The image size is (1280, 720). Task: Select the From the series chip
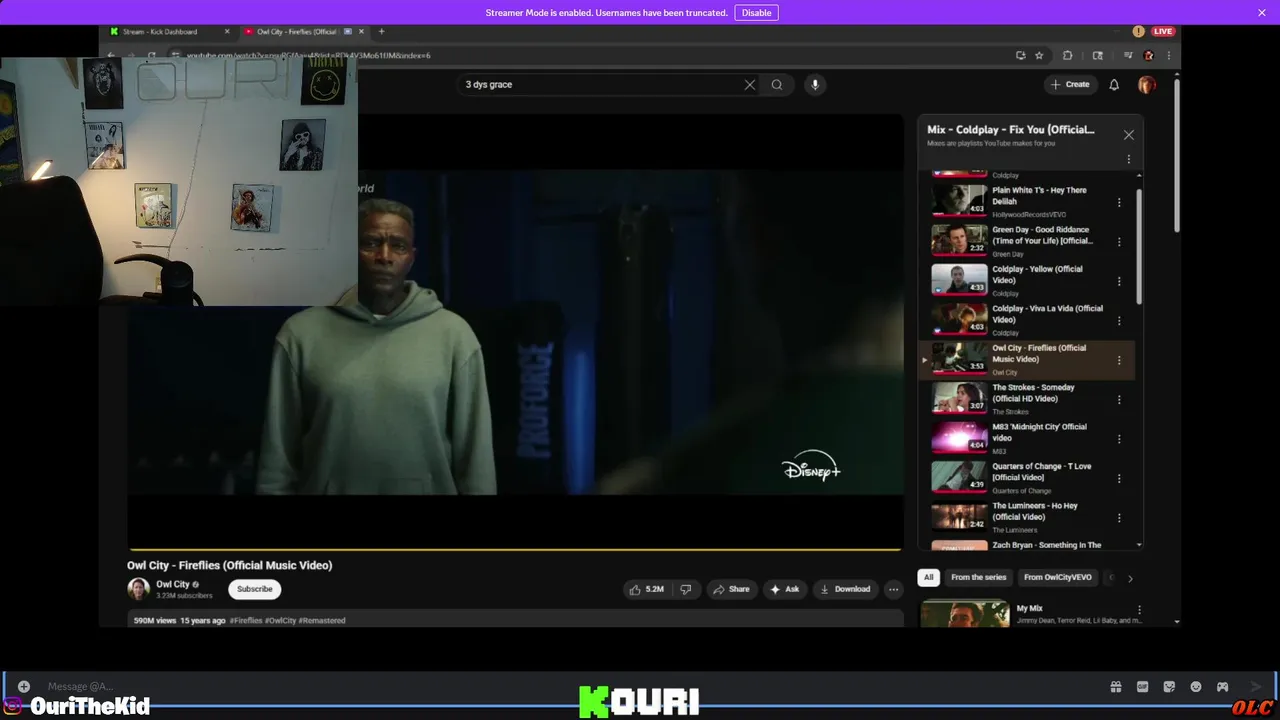coord(978,577)
